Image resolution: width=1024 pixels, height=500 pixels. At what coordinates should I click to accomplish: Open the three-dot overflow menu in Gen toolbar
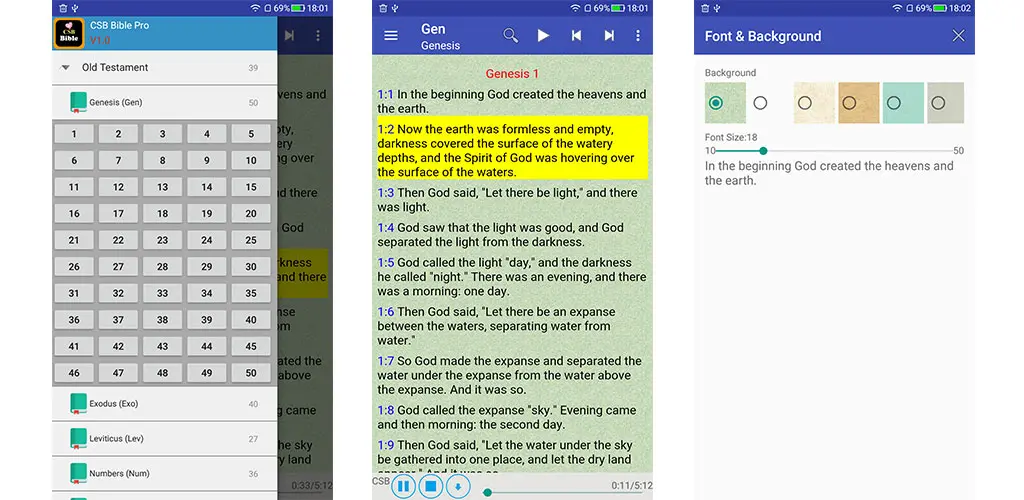coord(638,36)
